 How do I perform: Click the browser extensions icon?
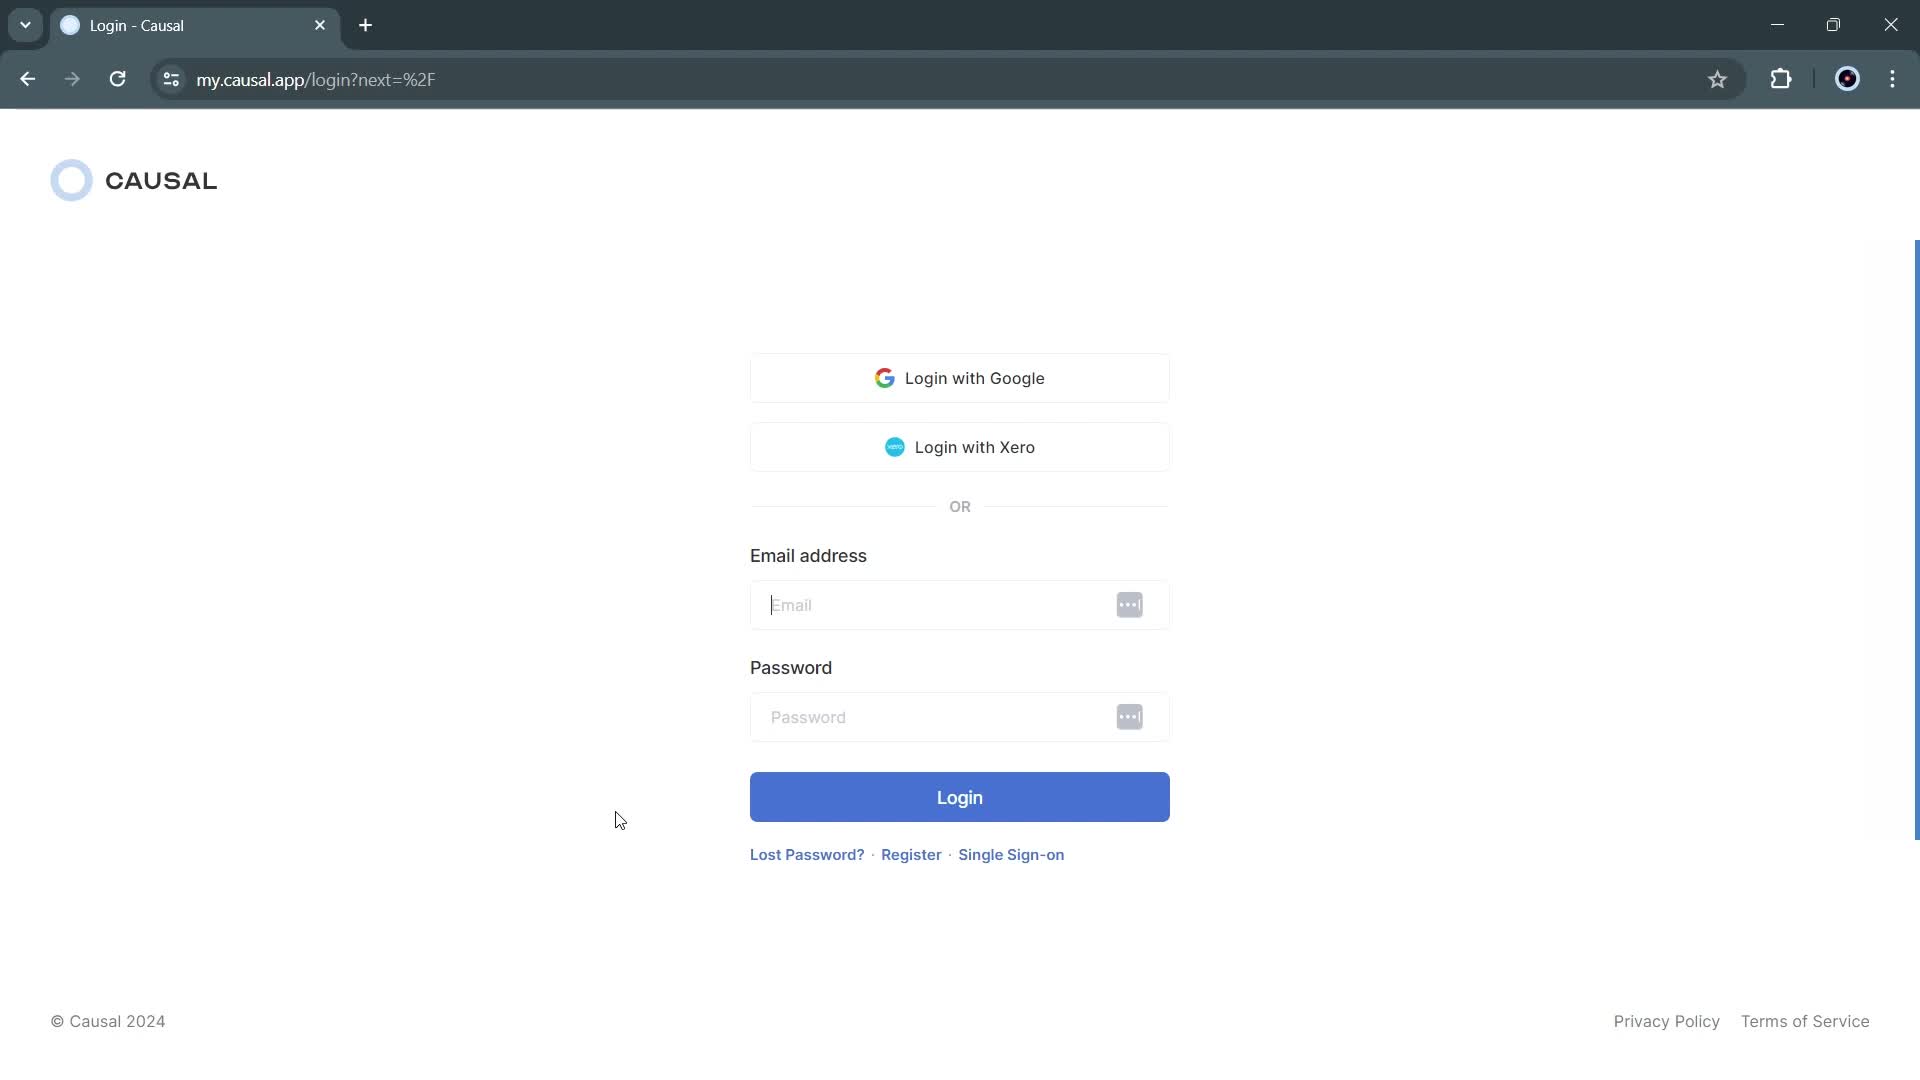[x=1782, y=79]
